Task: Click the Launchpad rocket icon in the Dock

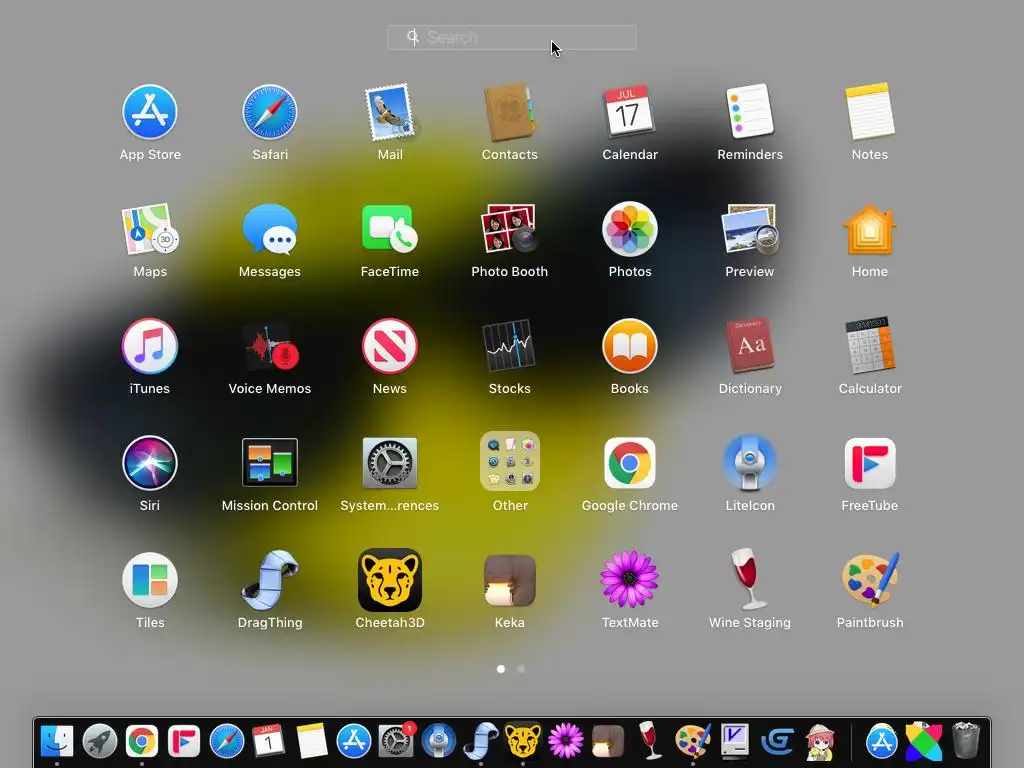Action: pos(99,742)
